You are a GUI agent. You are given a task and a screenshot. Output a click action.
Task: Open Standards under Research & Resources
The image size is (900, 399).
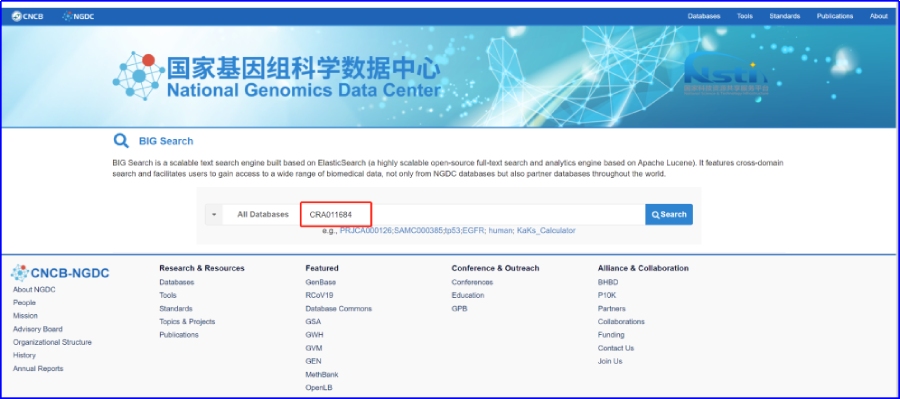pyautogui.click(x=176, y=308)
